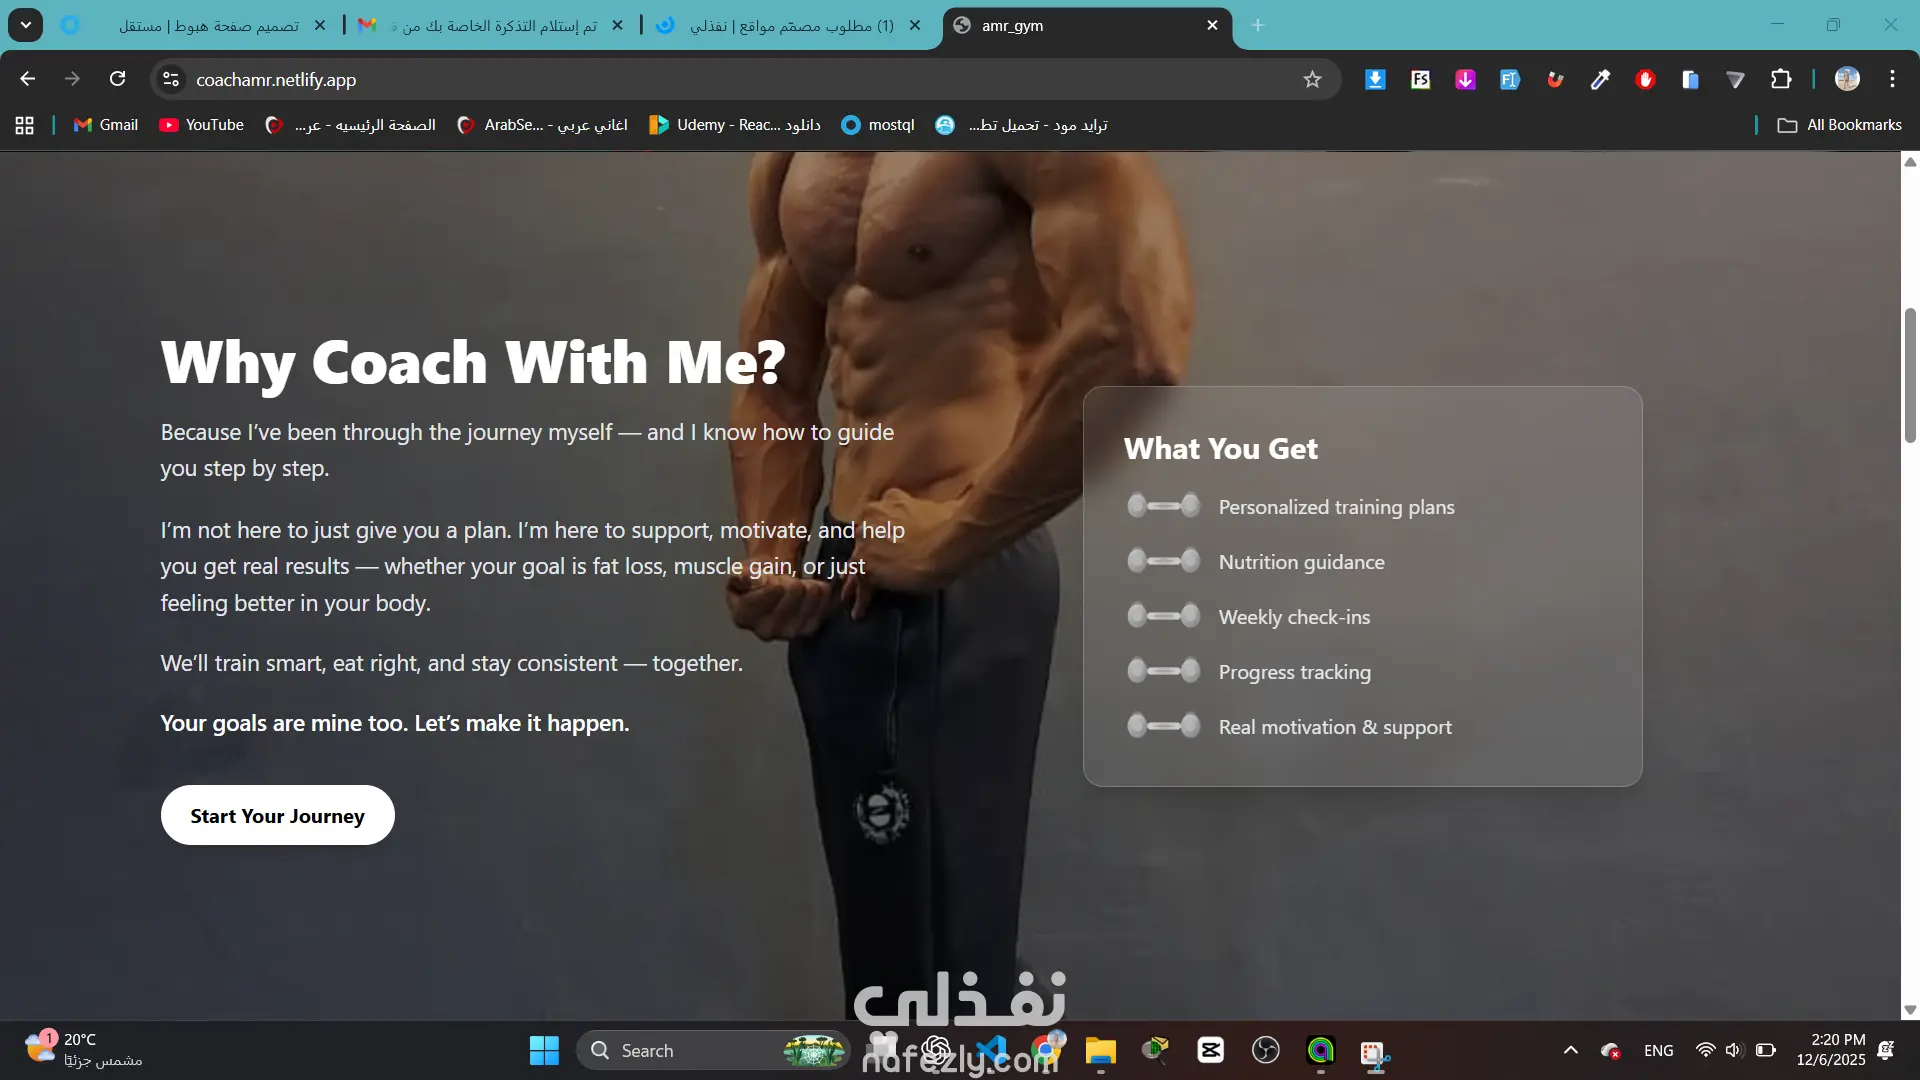This screenshot has height=1080, width=1920.
Task: Open the YouTube bookmark
Action: [202, 125]
